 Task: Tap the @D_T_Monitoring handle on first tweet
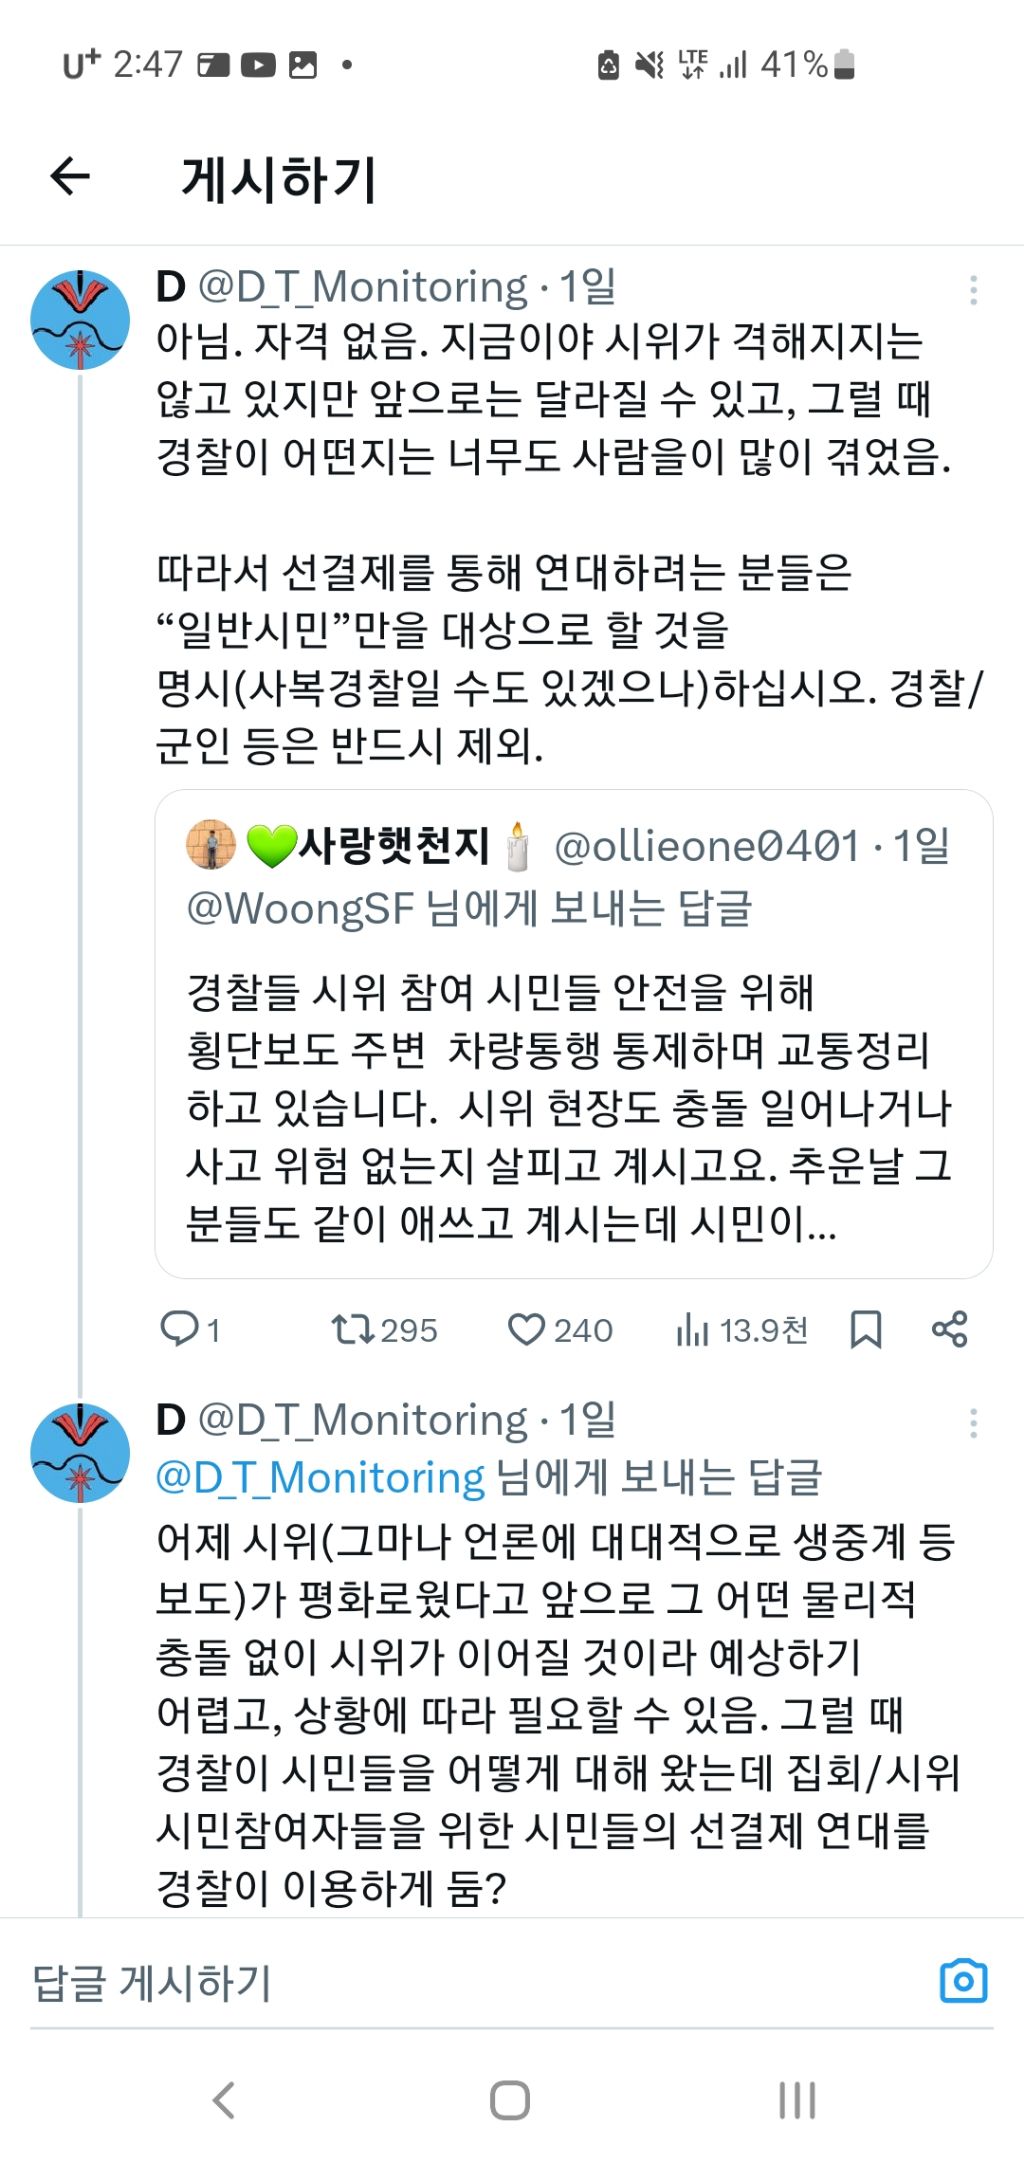[x=362, y=287]
